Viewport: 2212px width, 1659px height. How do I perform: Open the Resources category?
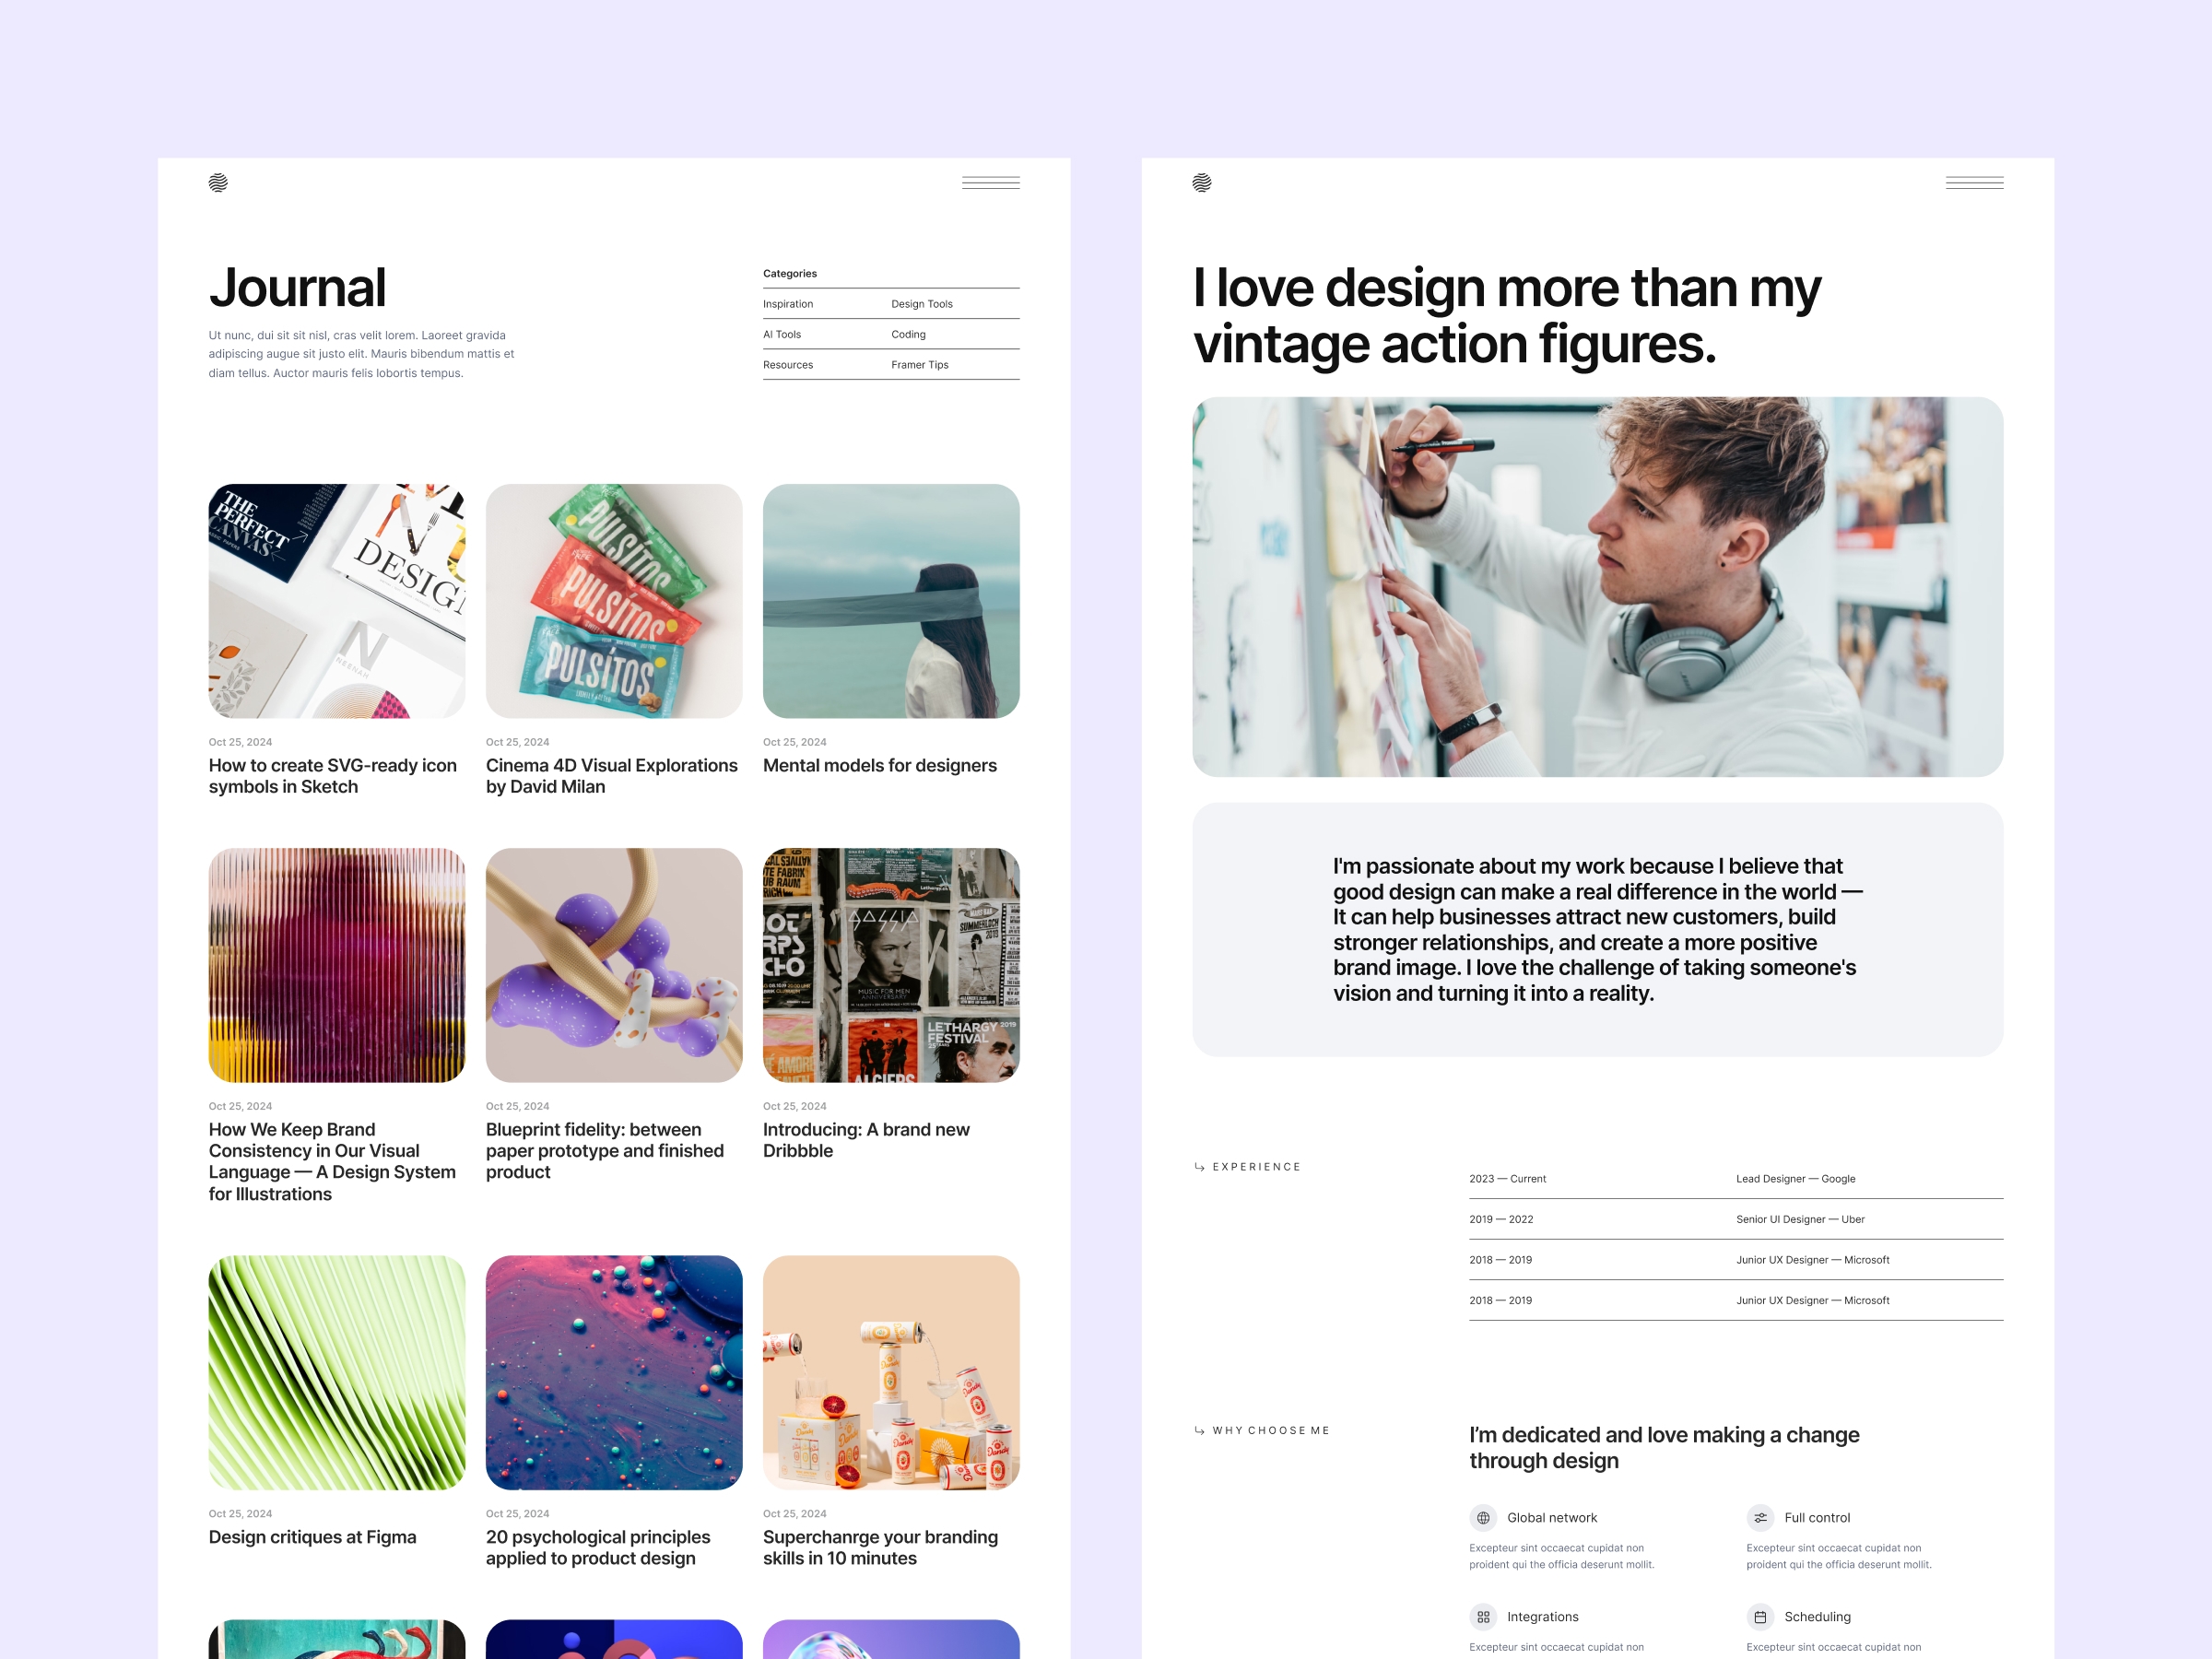(x=788, y=364)
